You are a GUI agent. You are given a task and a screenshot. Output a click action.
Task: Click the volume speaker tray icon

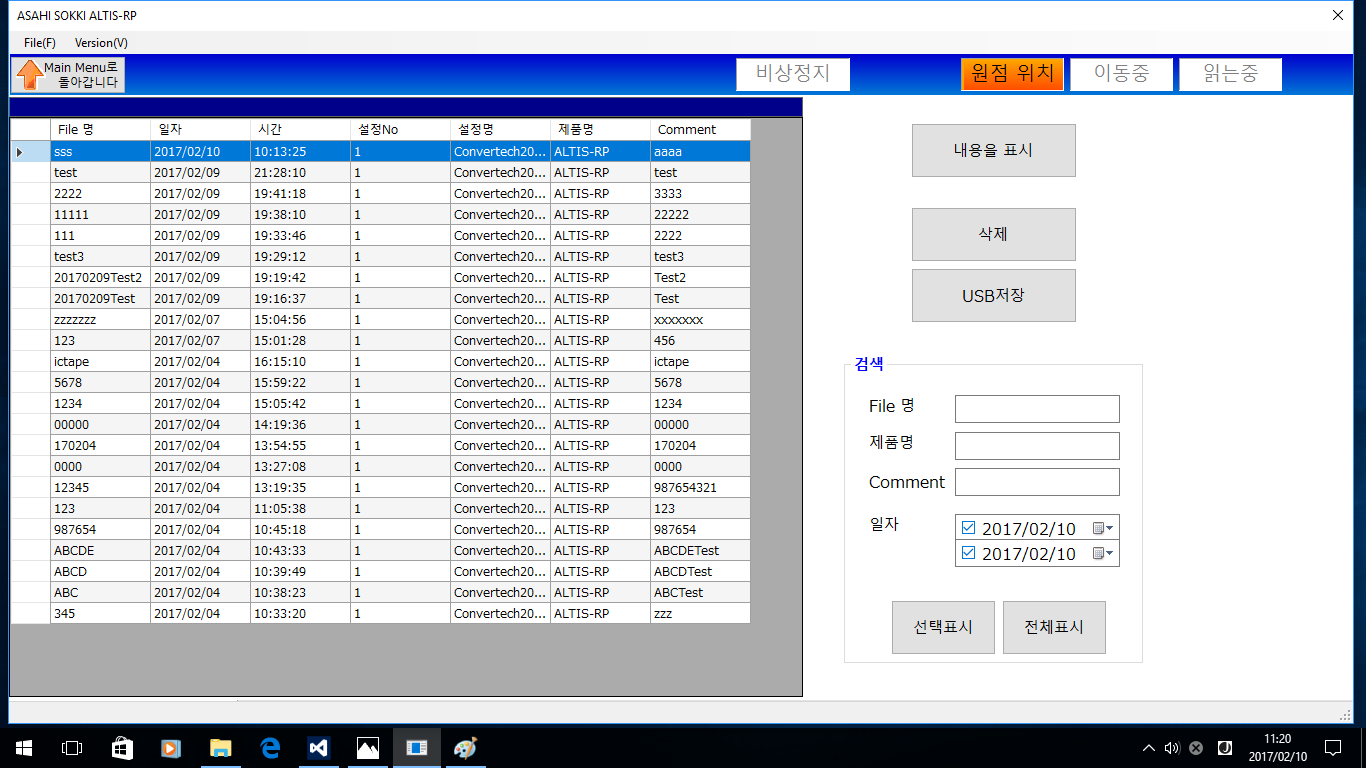click(1172, 748)
